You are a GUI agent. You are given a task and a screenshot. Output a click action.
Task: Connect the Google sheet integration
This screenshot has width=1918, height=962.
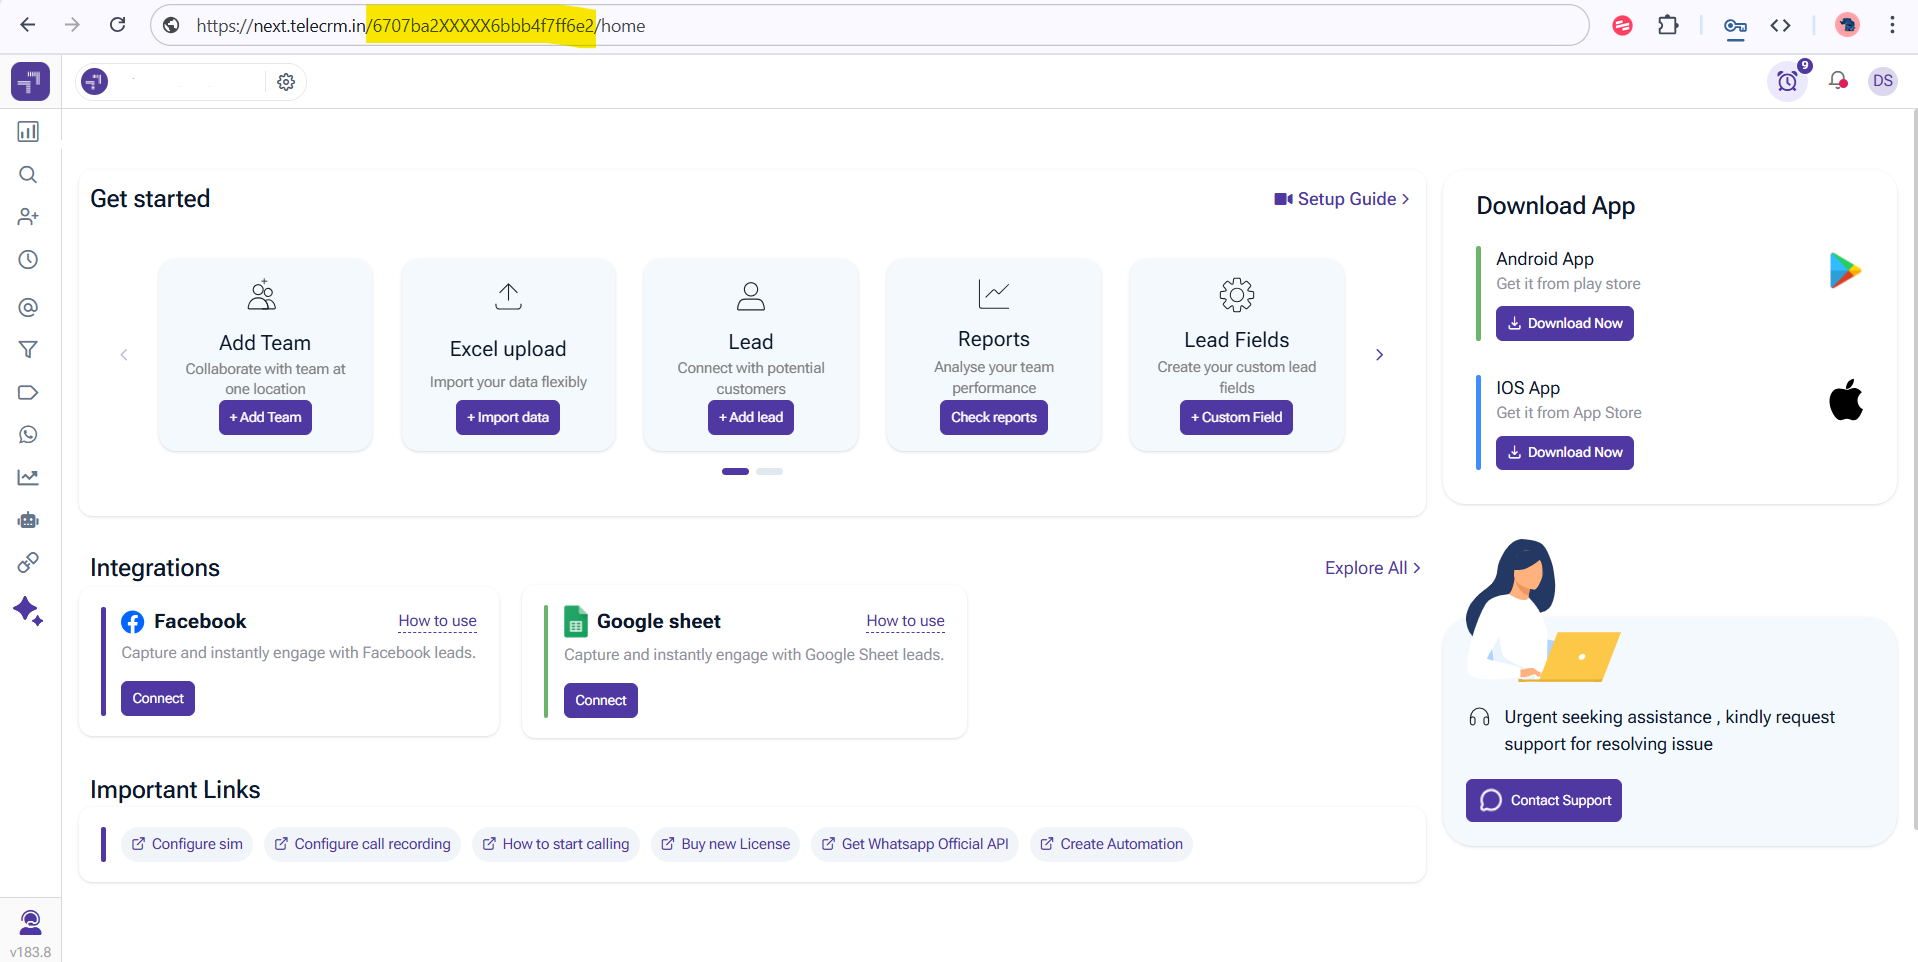[601, 701]
